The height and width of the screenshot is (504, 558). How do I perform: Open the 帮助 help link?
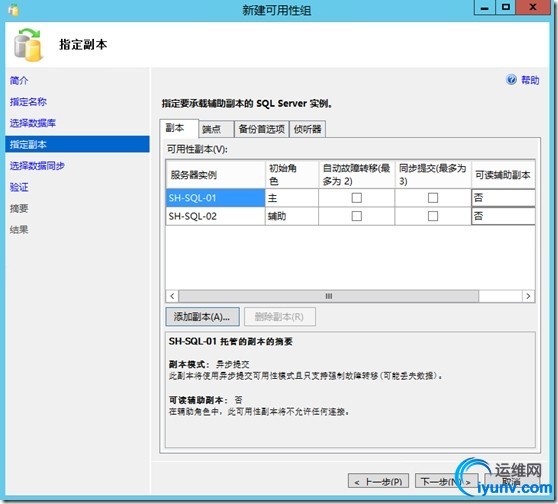pos(530,80)
